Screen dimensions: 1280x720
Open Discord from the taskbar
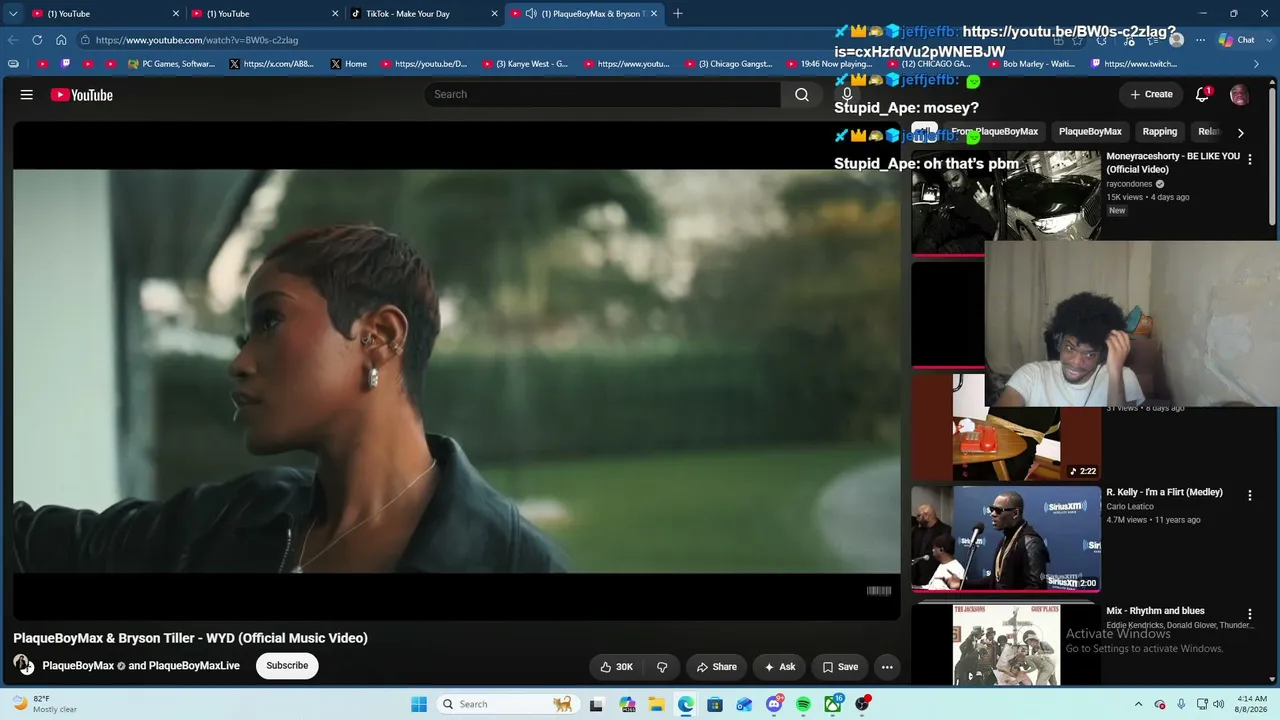[774, 704]
